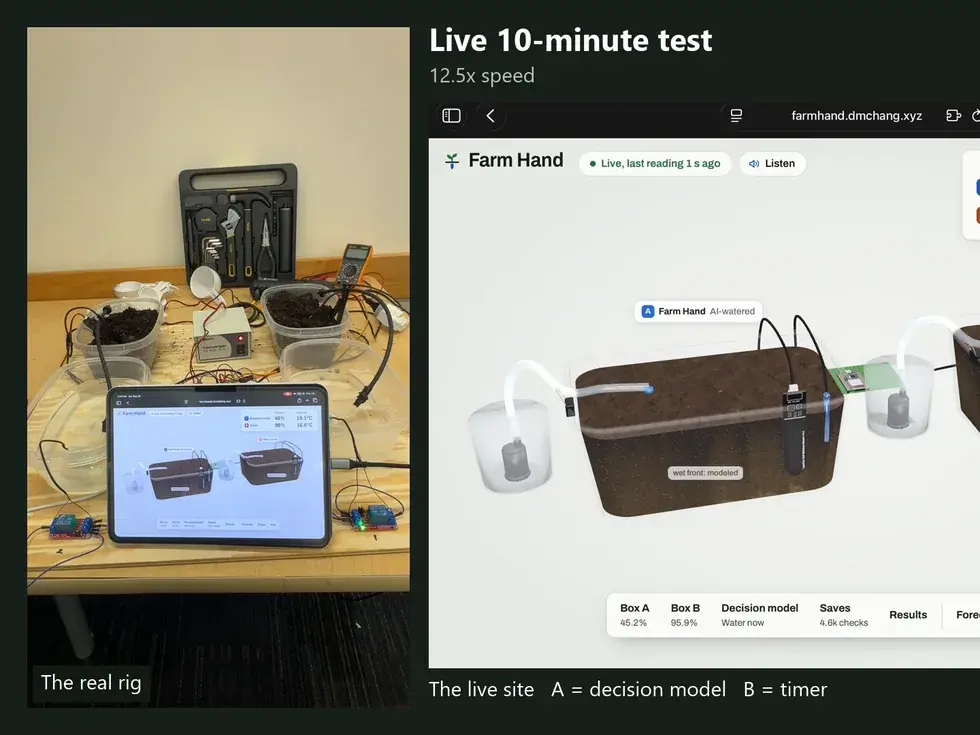
Task: Click the Live 10-minute test heading
Action: [x=571, y=41]
